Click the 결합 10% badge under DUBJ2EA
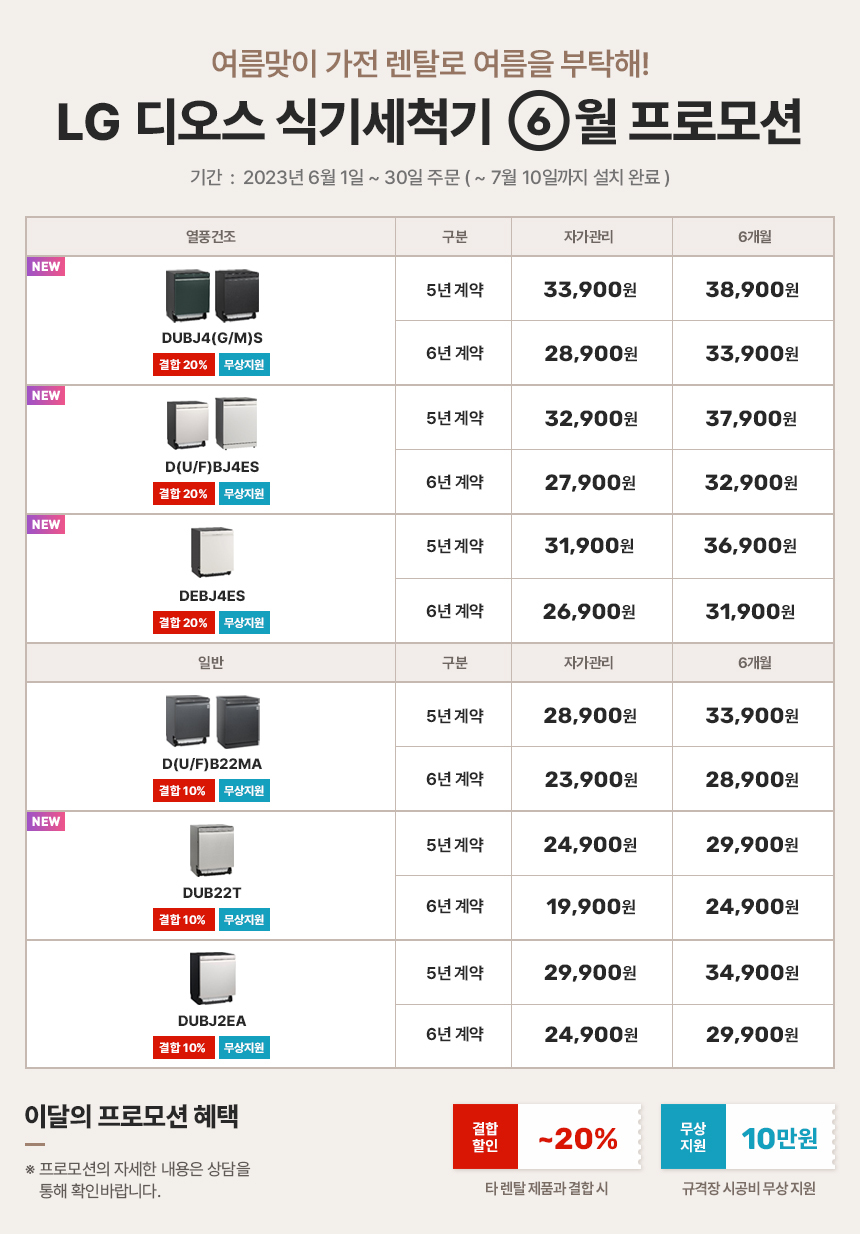The image size is (860, 1234). (x=183, y=1048)
